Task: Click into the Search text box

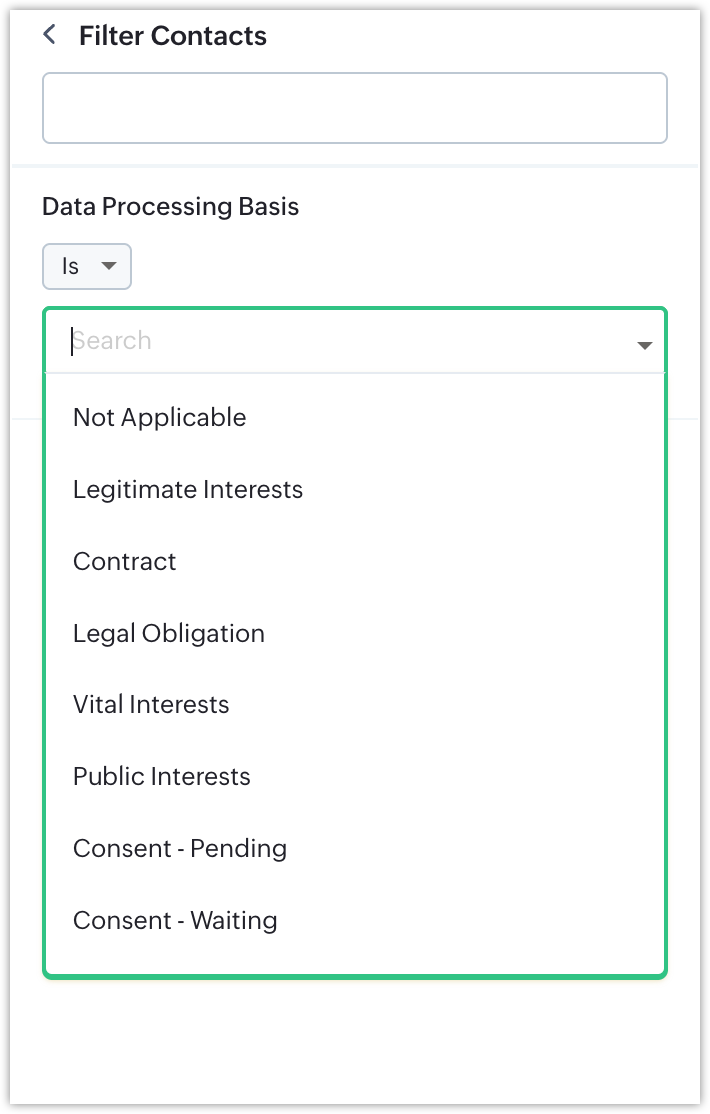Action: click(x=340, y=341)
